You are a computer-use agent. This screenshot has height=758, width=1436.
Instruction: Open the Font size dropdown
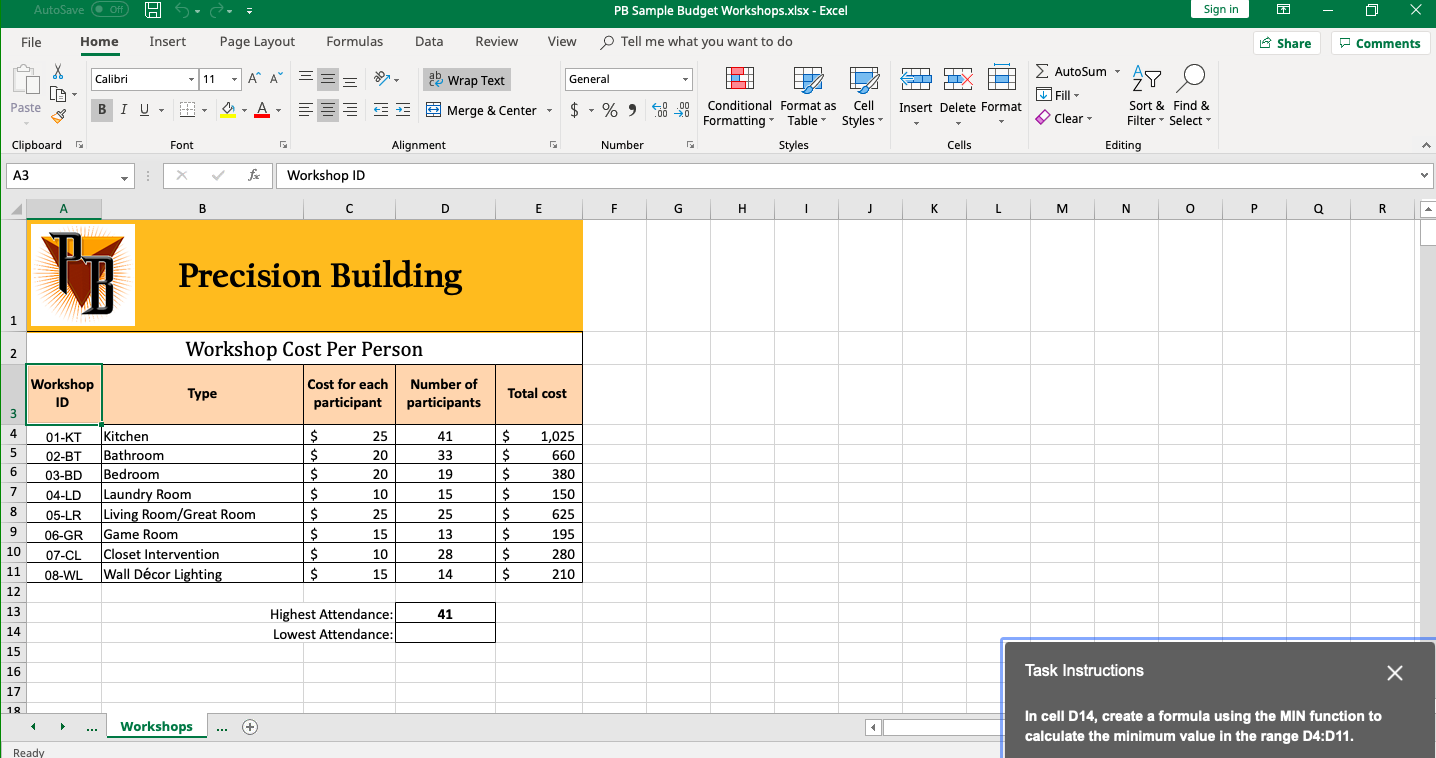234,79
